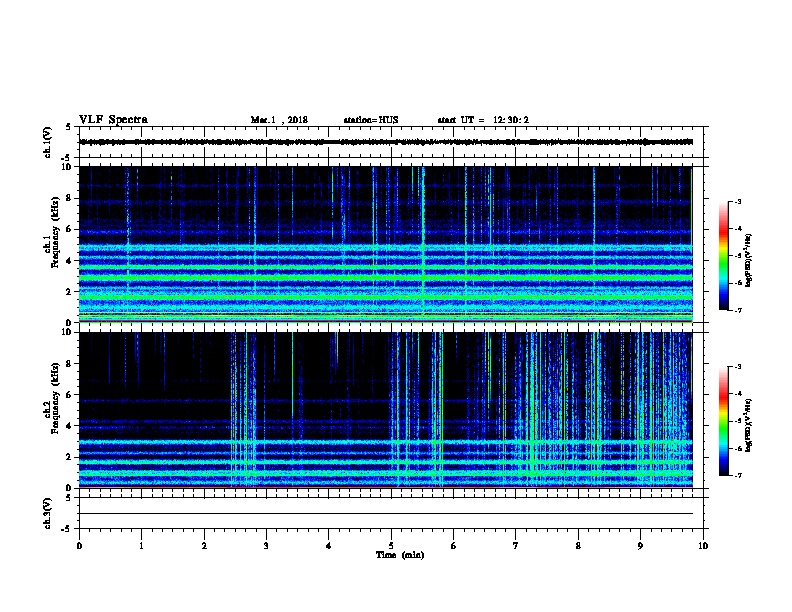Click the ch.2 frequency tick label "4"
Viewport: 792px width, 612px height.
69,426
